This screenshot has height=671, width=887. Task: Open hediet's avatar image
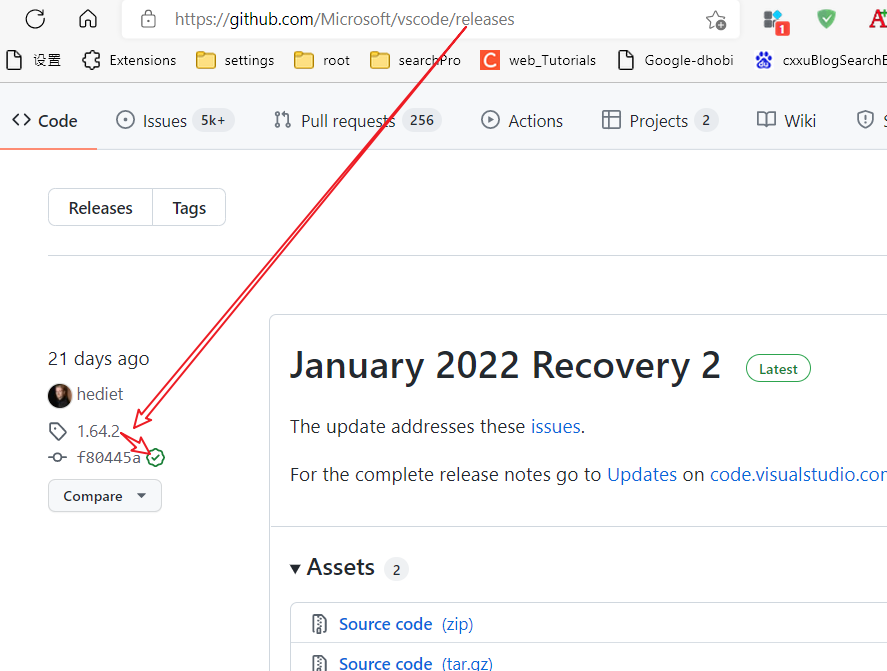(x=59, y=395)
